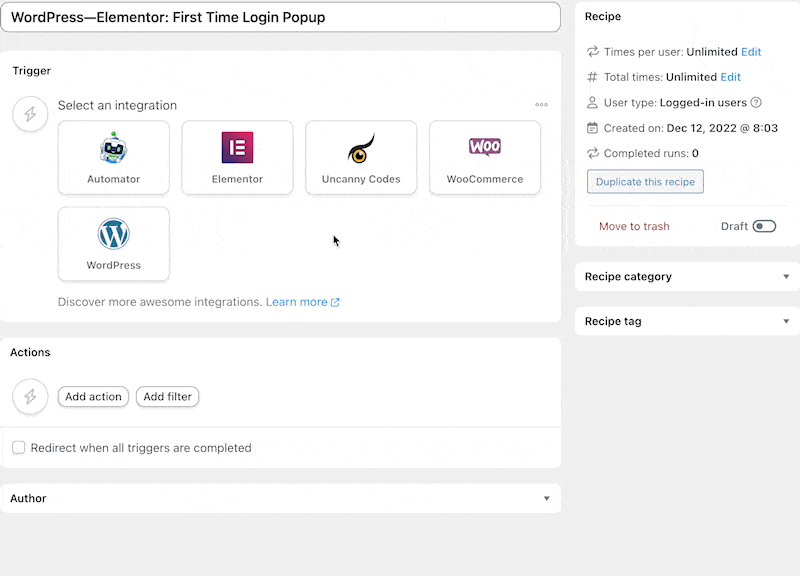800x576 pixels.
Task: Click the Add filter button
Action: coord(167,396)
